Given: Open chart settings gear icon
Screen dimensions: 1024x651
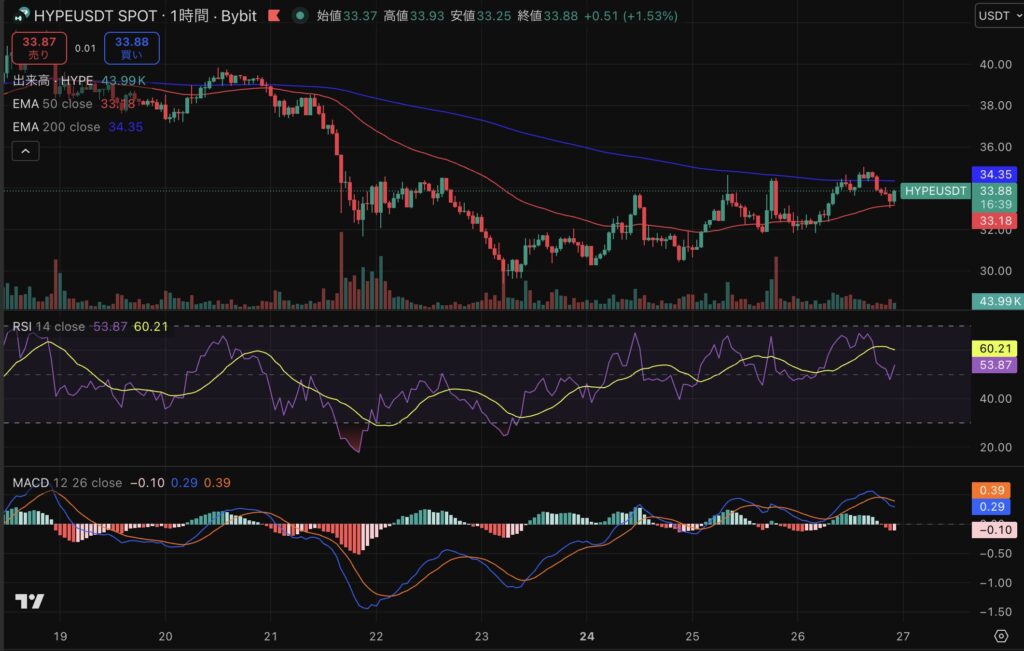Looking at the screenshot, I should point(1000,636).
